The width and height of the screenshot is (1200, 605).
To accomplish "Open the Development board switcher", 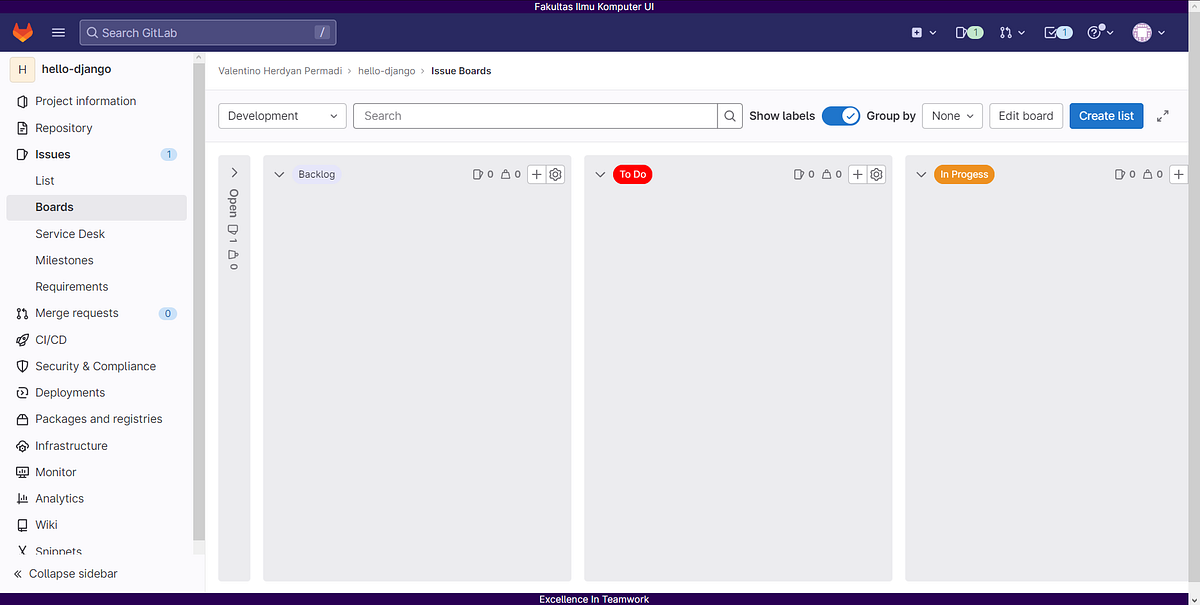I will 282,115.
